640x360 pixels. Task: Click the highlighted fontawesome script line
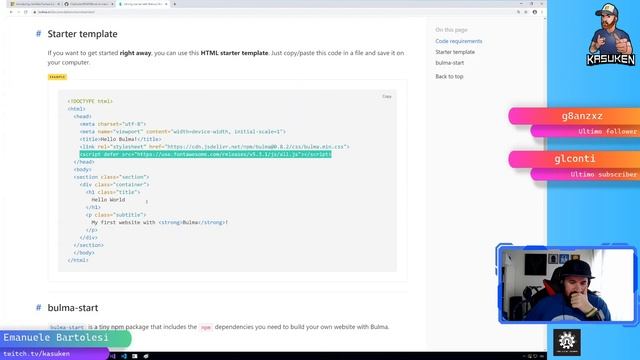point(205,154)
